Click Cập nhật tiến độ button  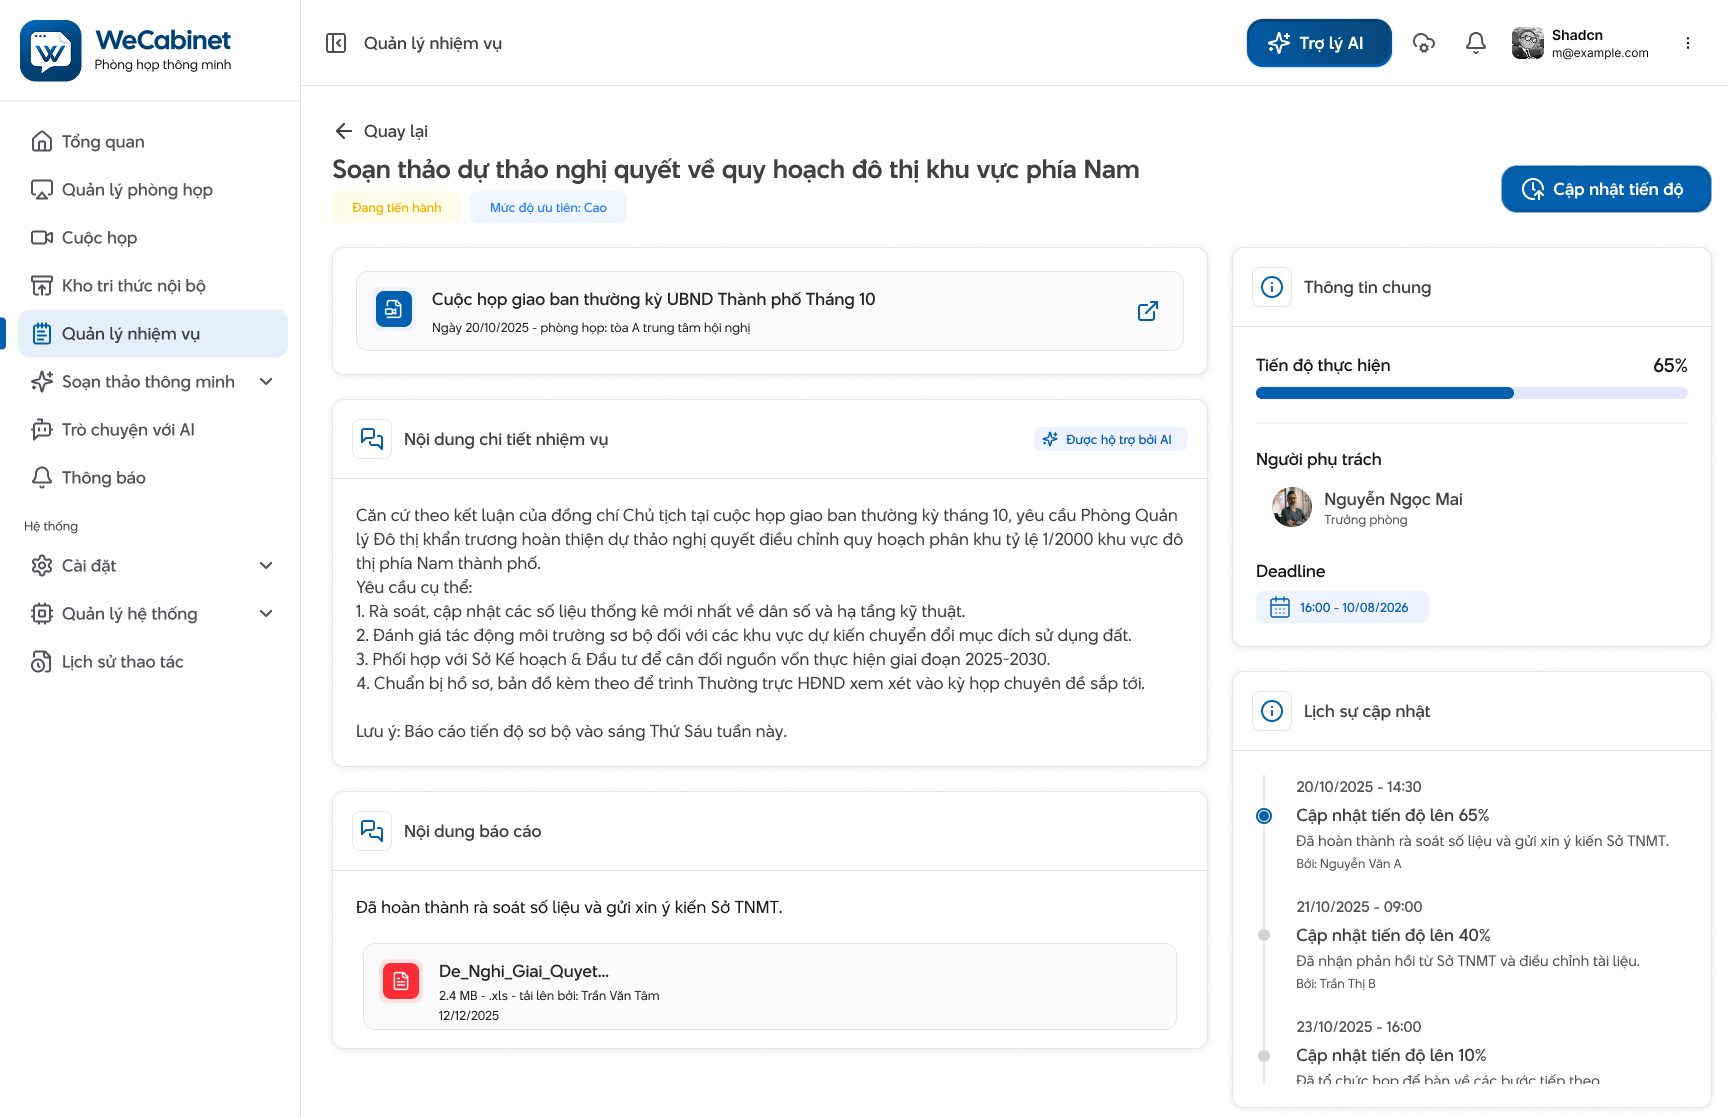[1606, 189]
